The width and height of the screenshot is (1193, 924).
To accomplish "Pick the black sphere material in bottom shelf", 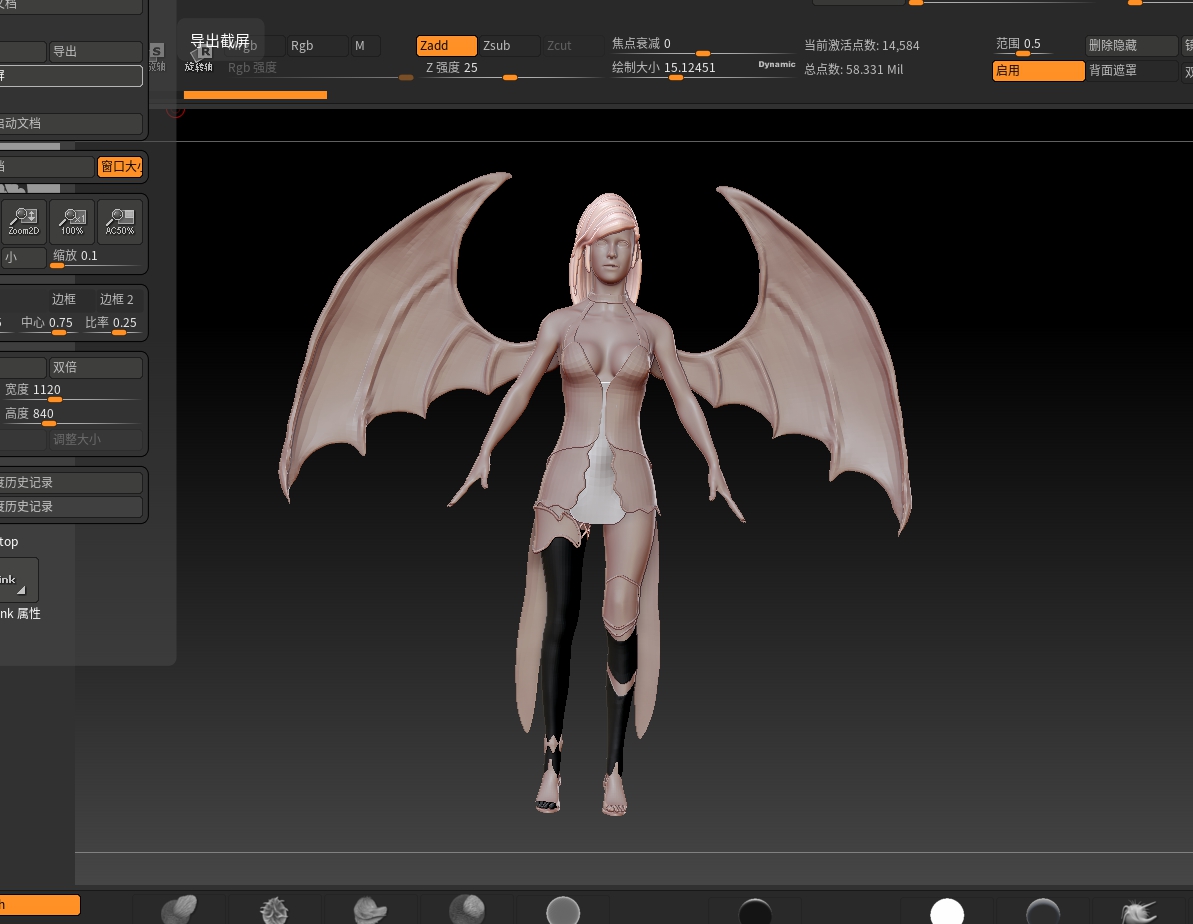I will 756,912.
